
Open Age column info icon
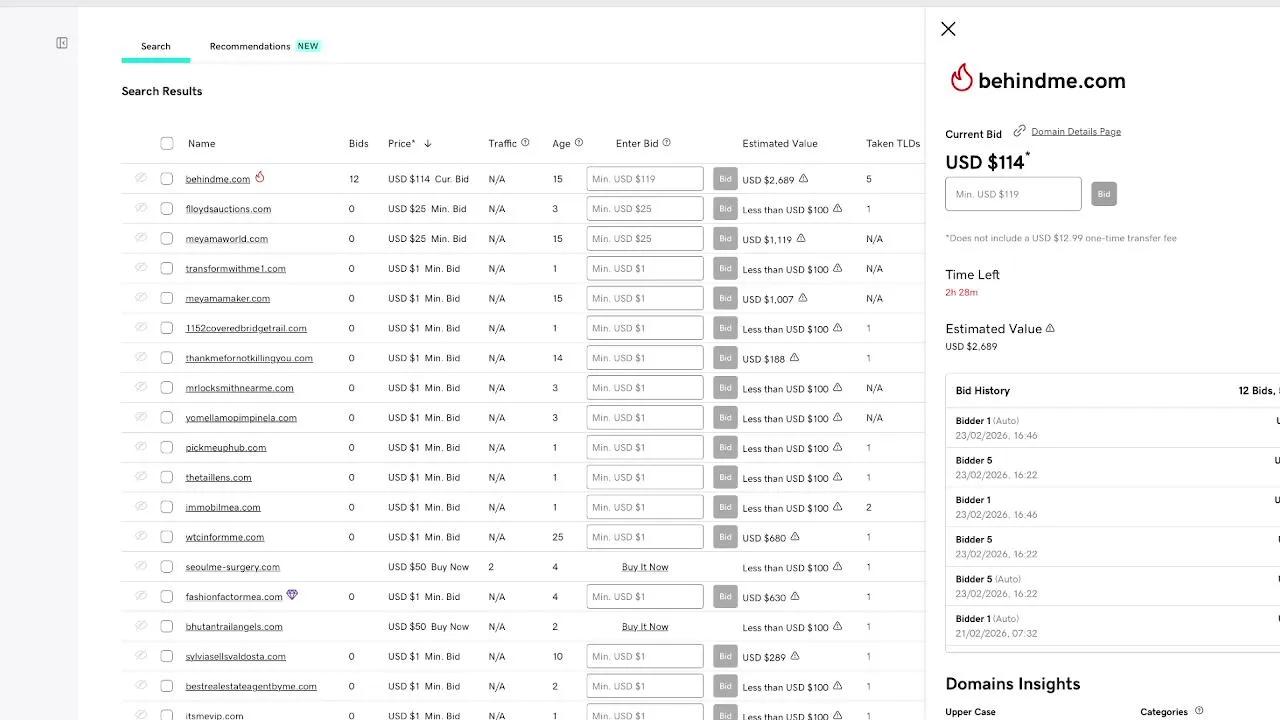[579, 143]
